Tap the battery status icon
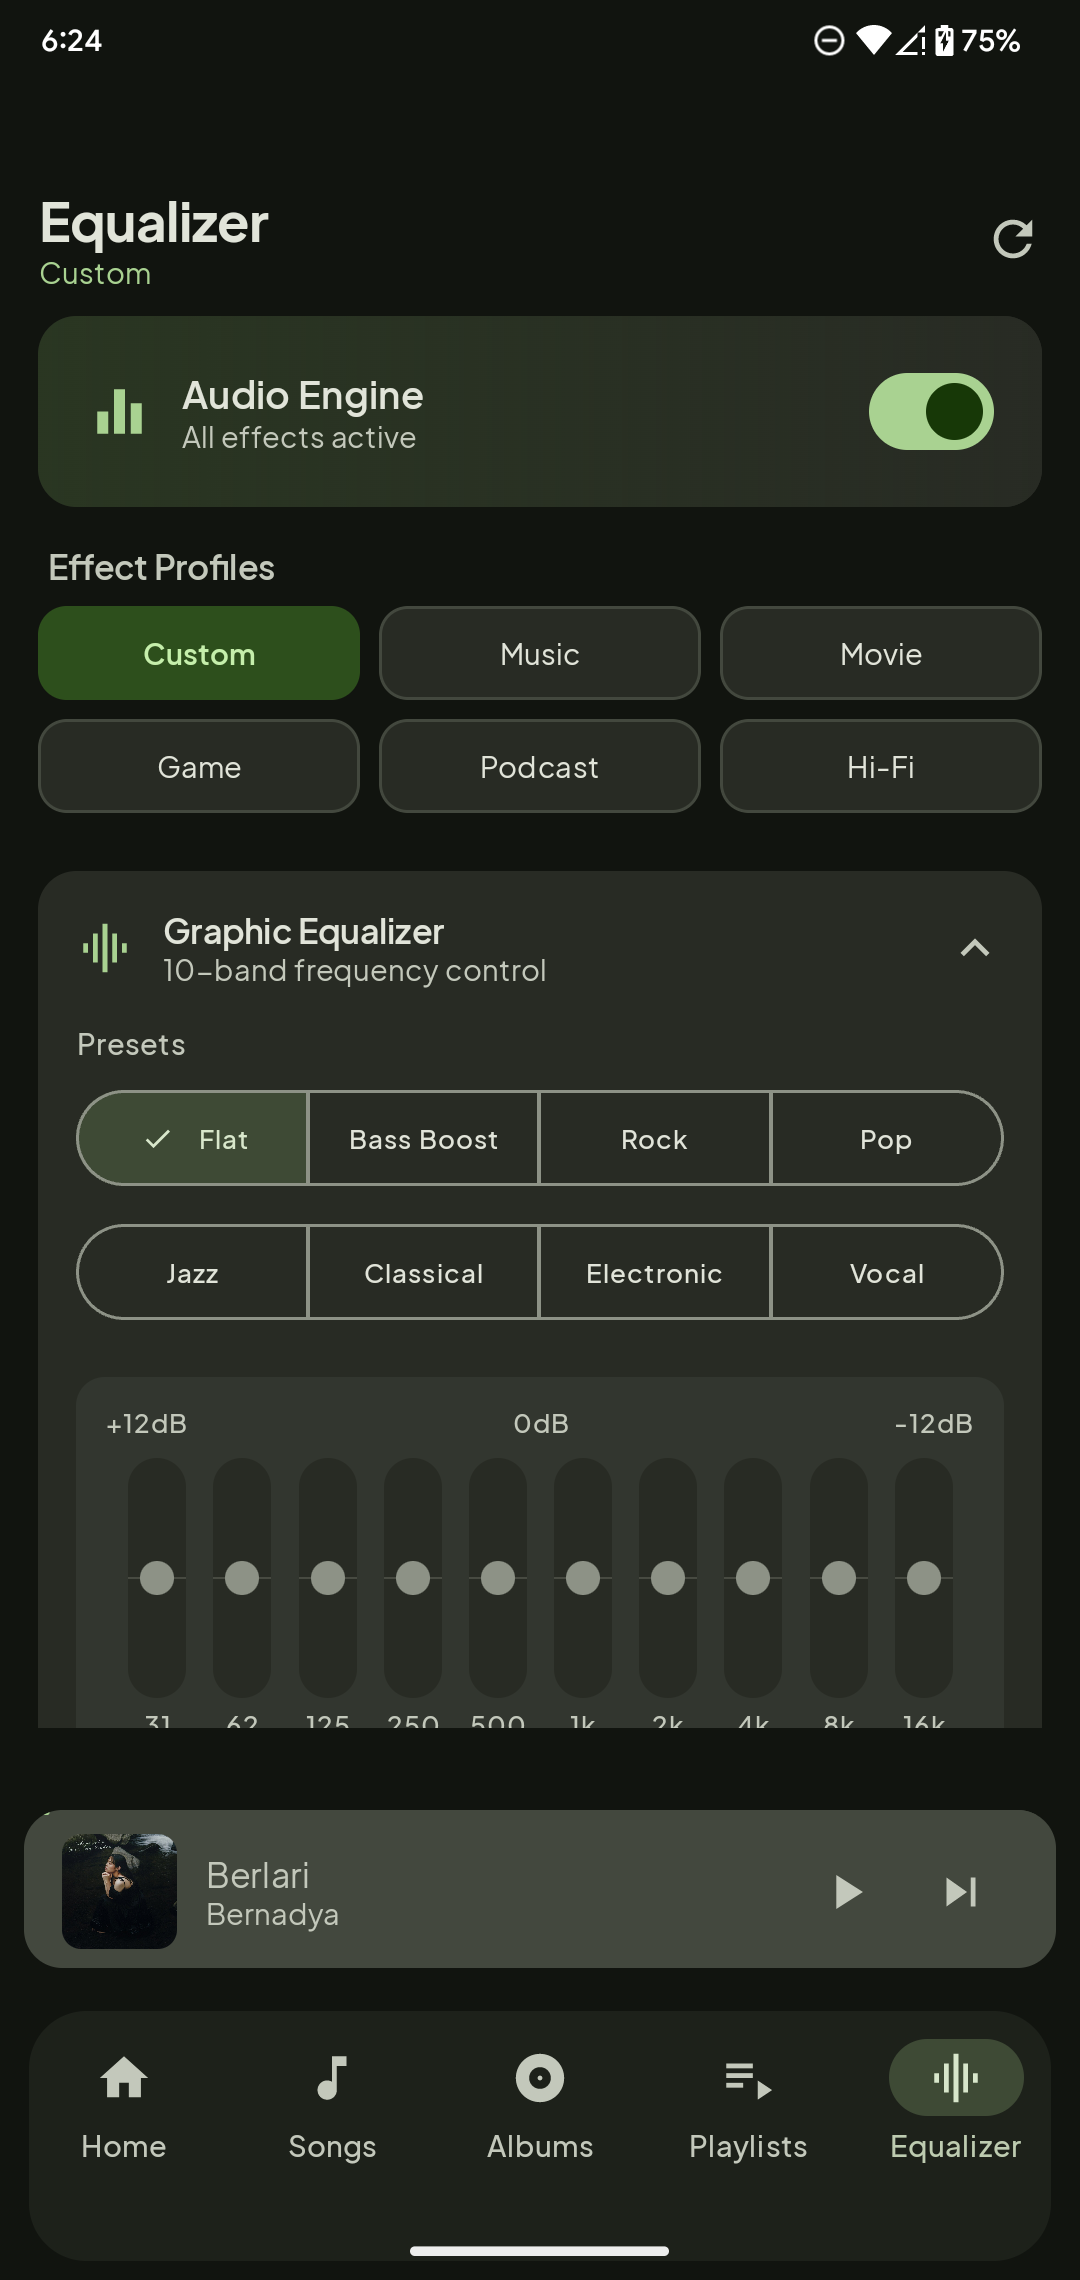This screenshot has width=1080, height=2280. [x=944, y=41]
